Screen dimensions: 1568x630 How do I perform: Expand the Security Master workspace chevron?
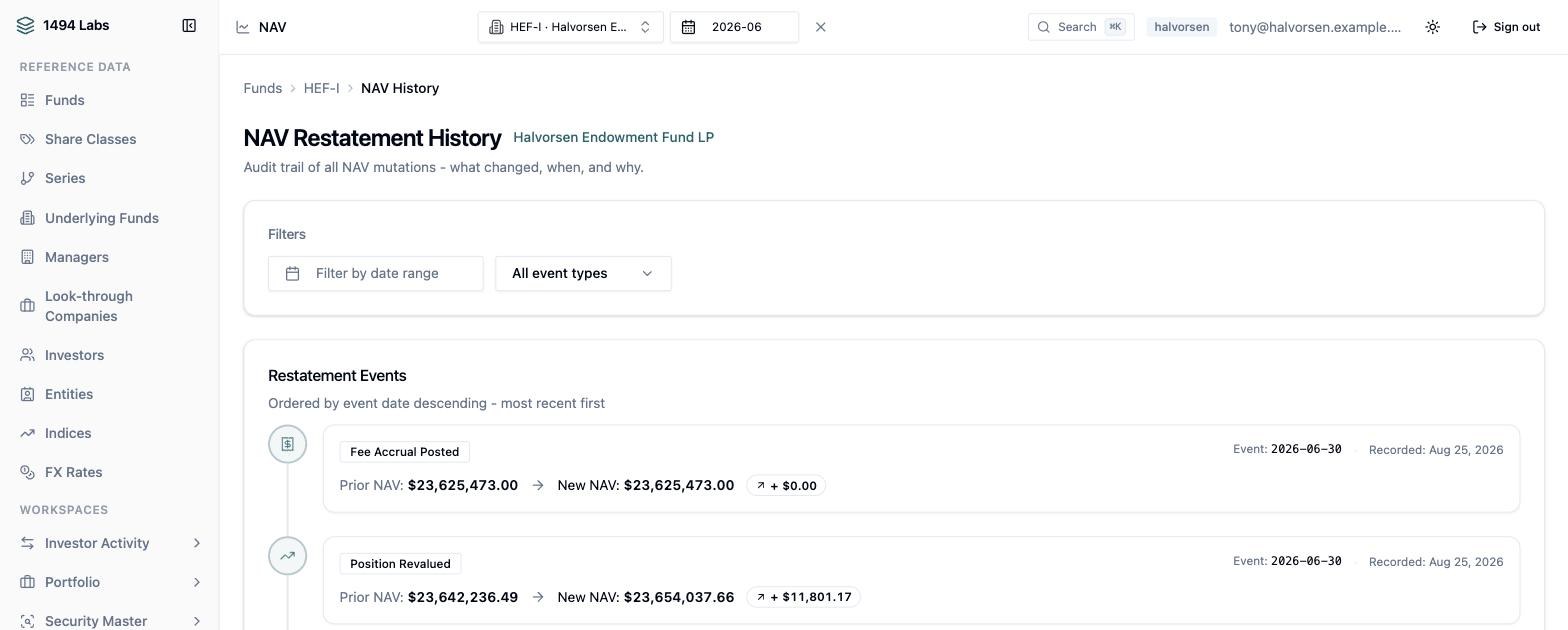coord(196,621)
